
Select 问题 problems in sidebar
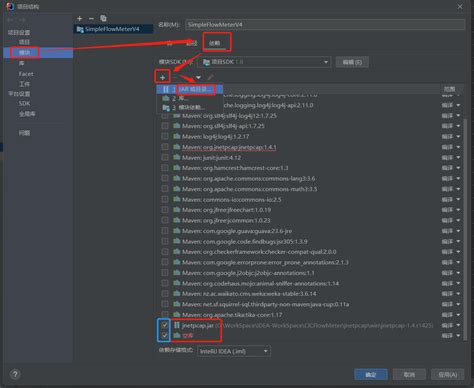pyautogui.click(x=24, y=133)
